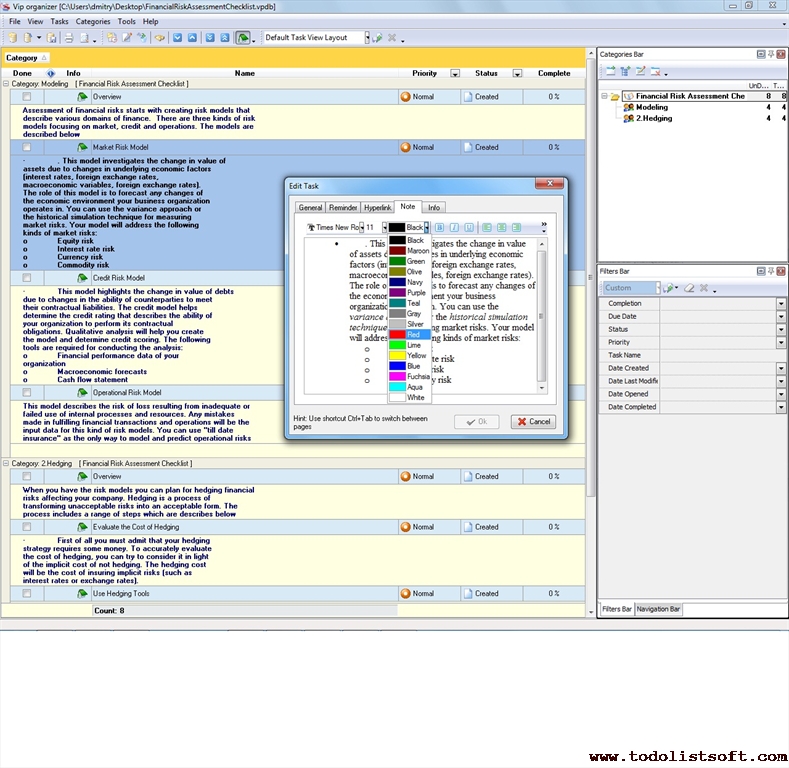The image size is (789, 768).
Task: Switch to the Reminder tab
Action: (x=343, y=207)
